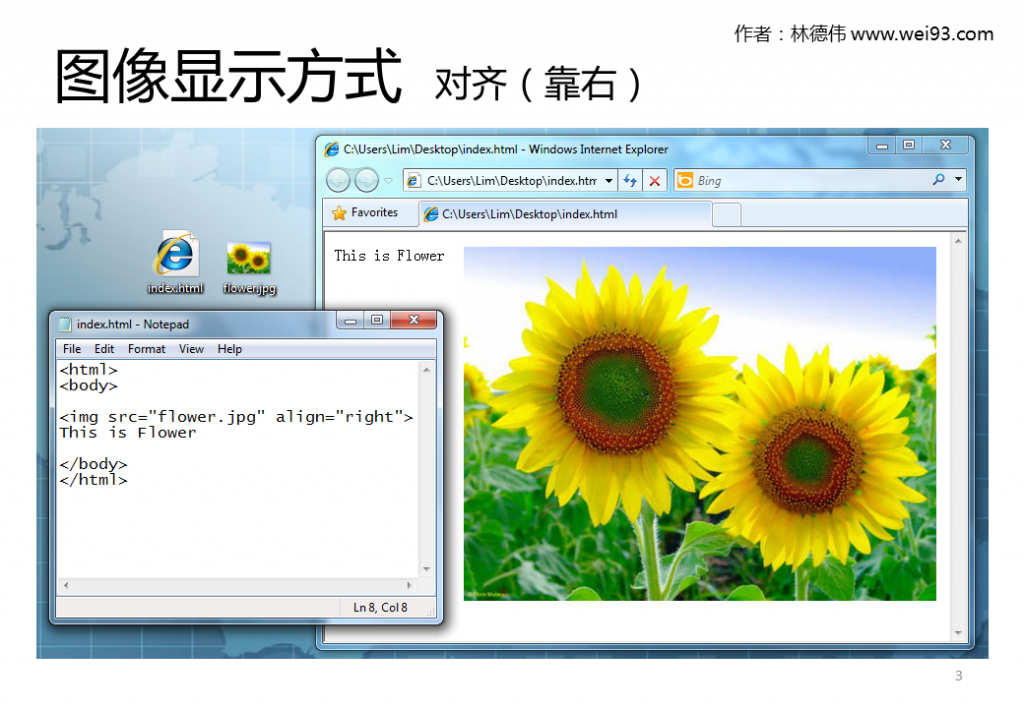Open the index.html desktop icon
Image resolution: width=1024 pixels, height=708 pixels.
[175, 262]
